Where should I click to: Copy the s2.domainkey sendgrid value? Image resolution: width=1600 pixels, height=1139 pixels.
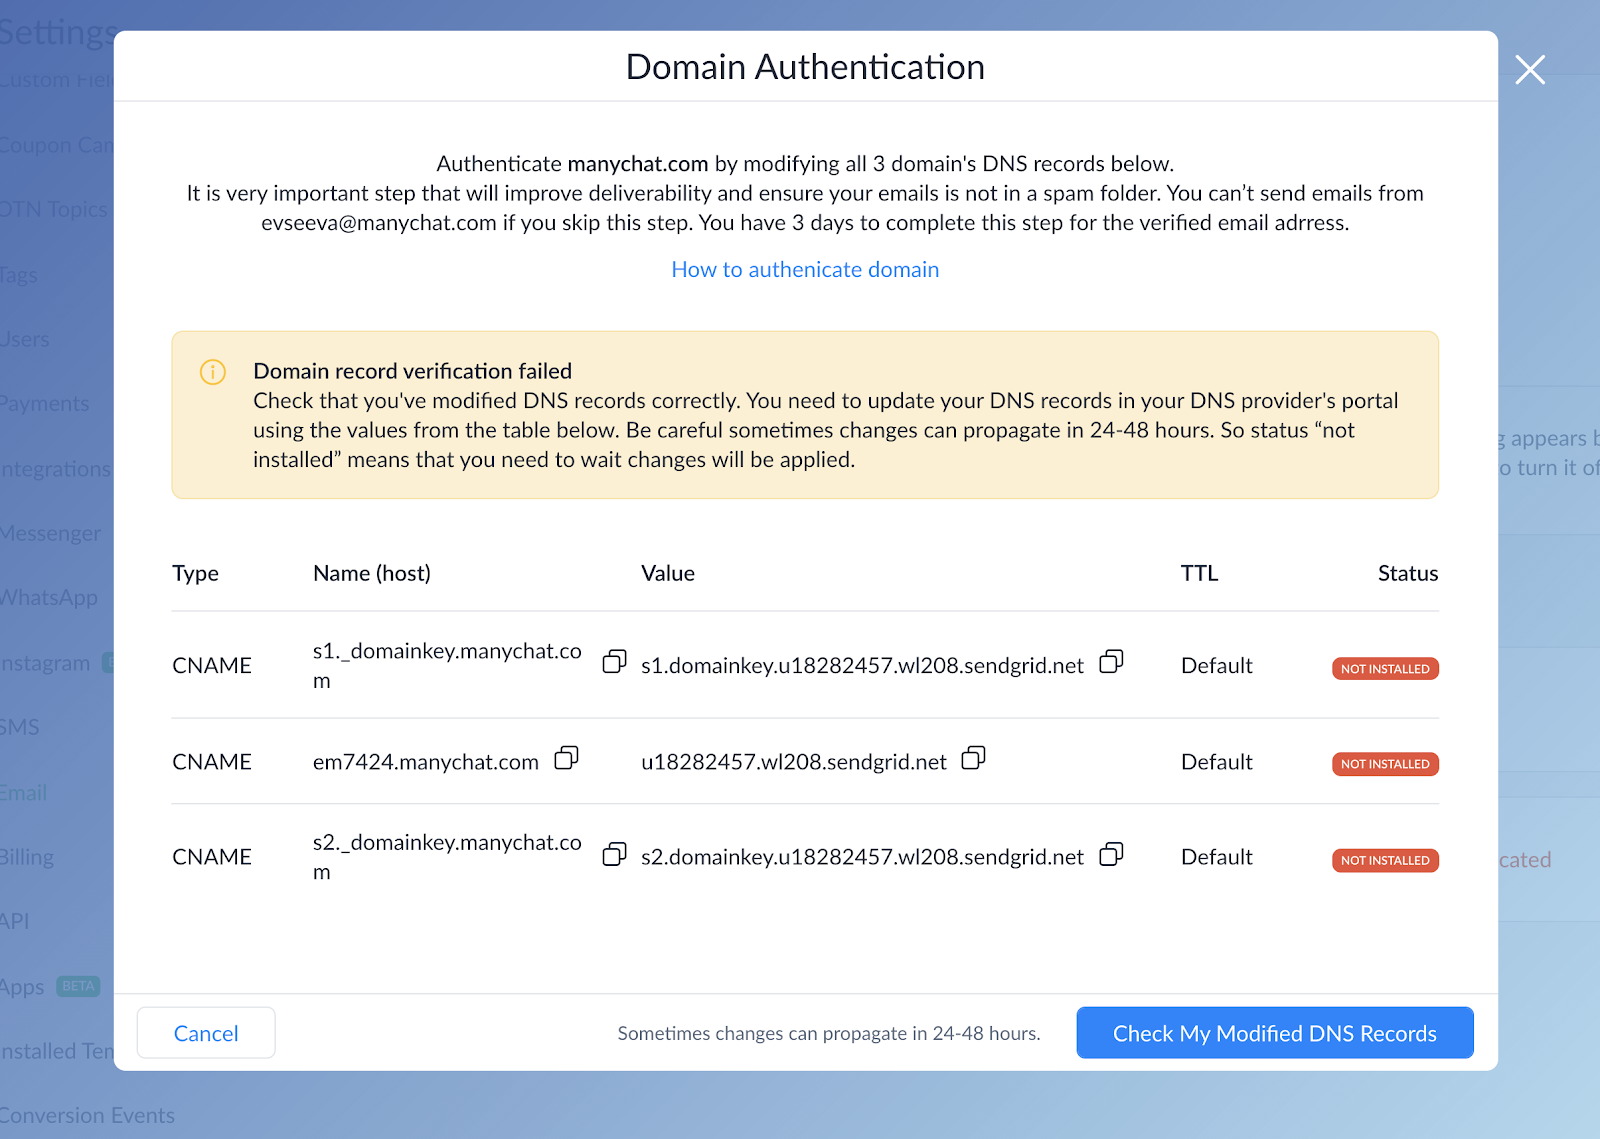coord(1111,854)
